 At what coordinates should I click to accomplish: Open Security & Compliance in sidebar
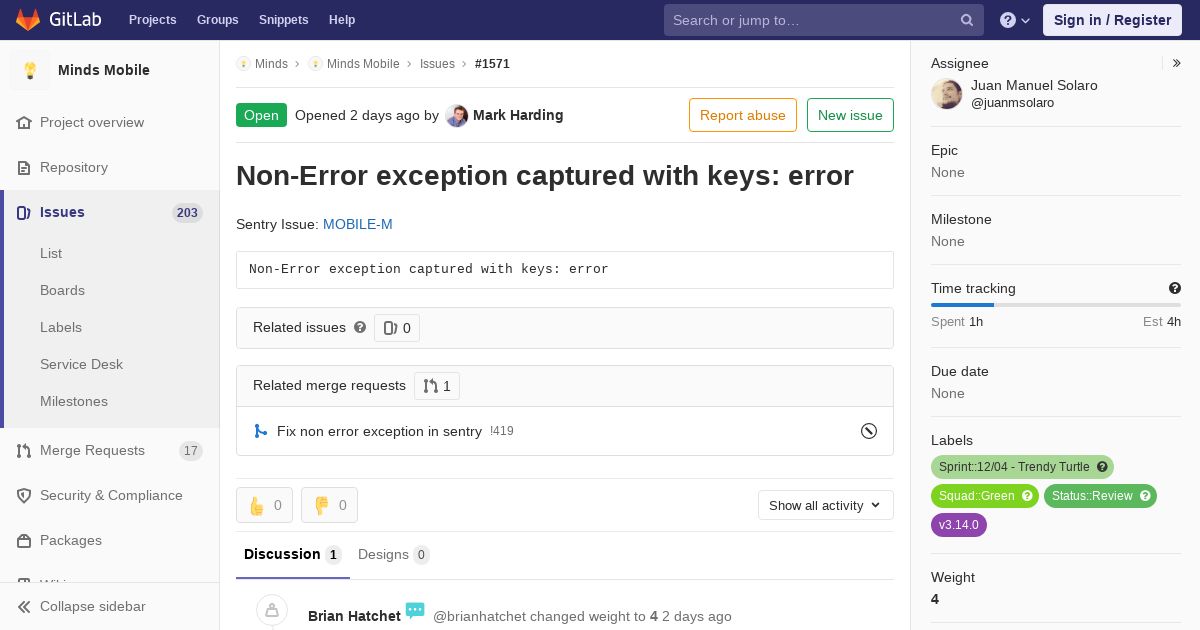coord(110,495)
